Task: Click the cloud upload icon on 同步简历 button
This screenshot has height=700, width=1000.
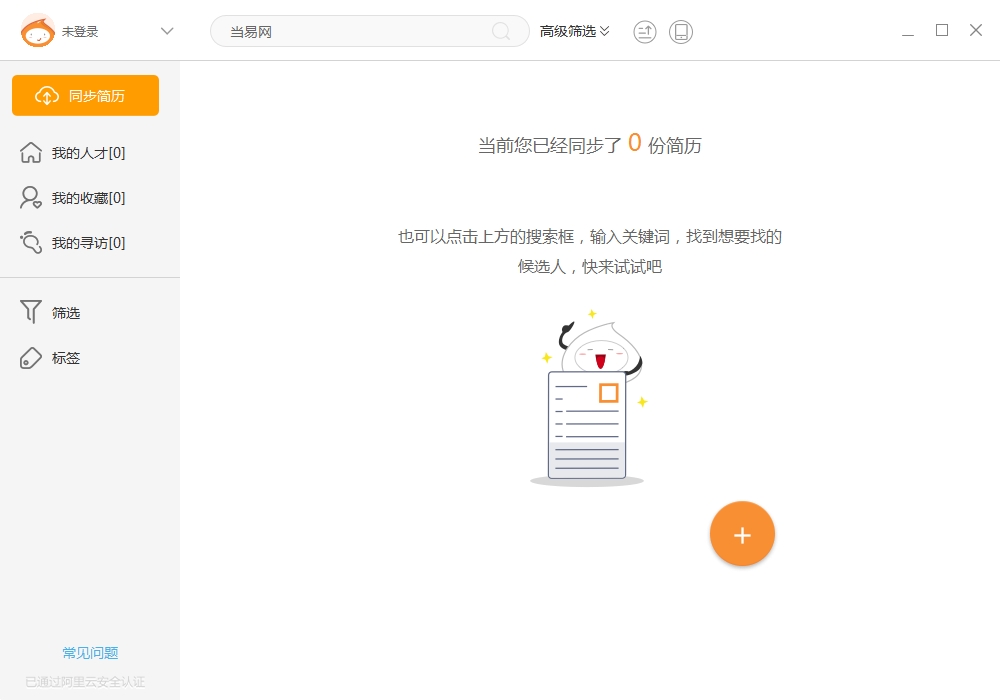Action: tap(45, 95)
